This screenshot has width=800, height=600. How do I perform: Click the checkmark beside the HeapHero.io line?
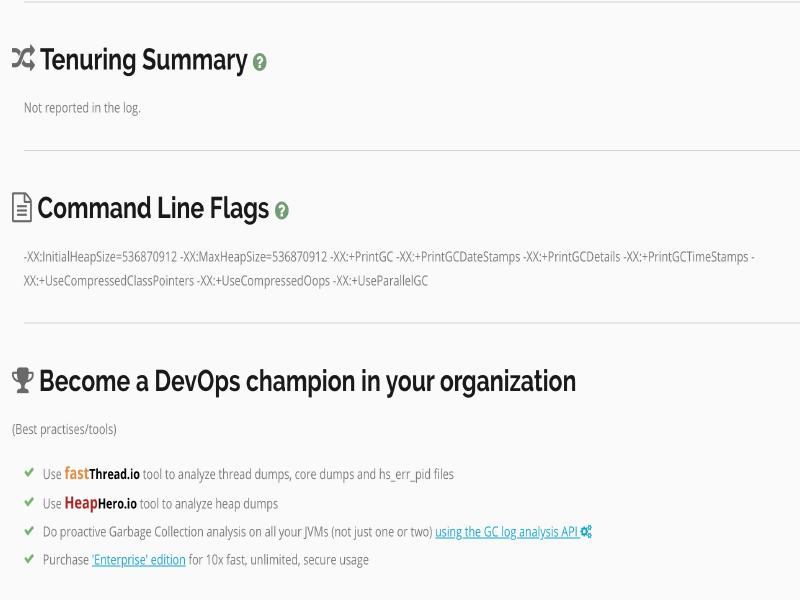click(x=29, y=502)
